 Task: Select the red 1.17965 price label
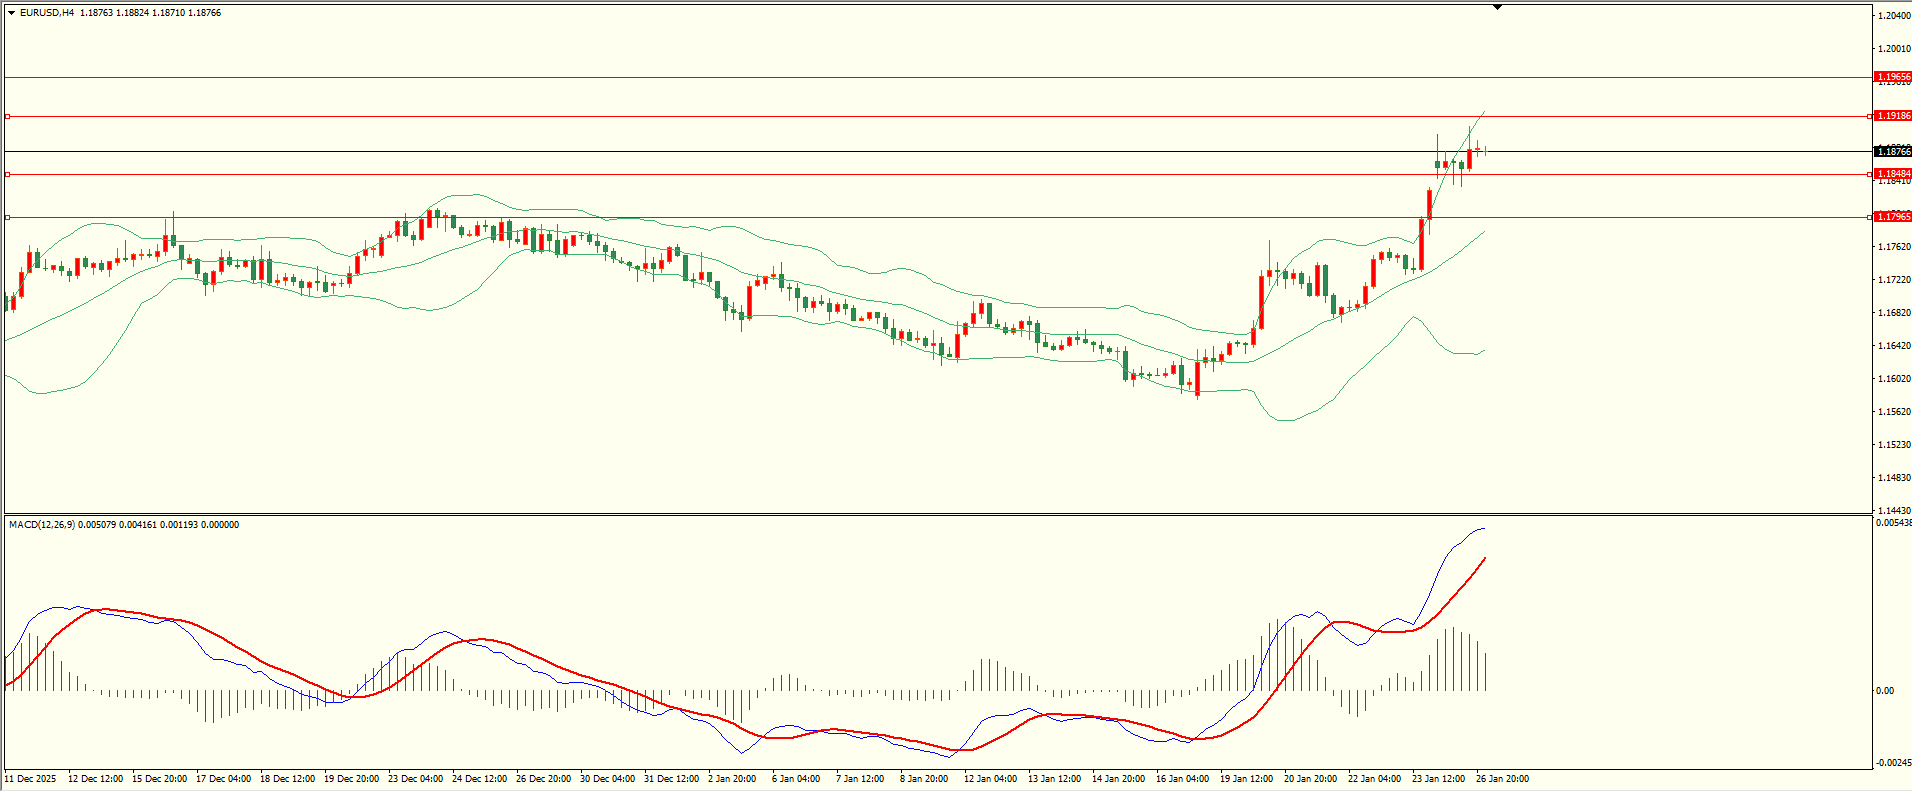click(x=1893, y=217)
